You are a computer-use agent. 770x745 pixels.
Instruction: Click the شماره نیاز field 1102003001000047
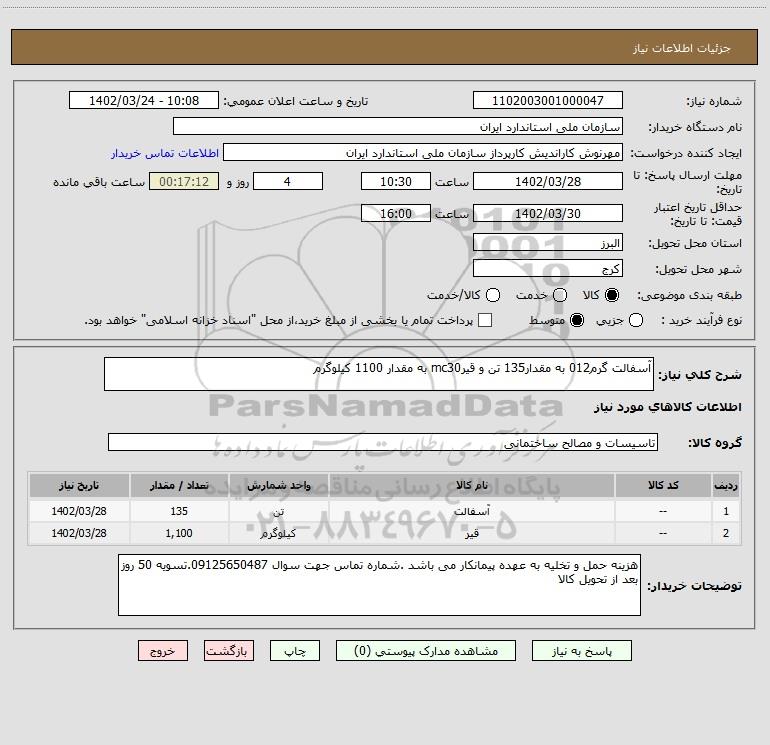click(548, 101)
